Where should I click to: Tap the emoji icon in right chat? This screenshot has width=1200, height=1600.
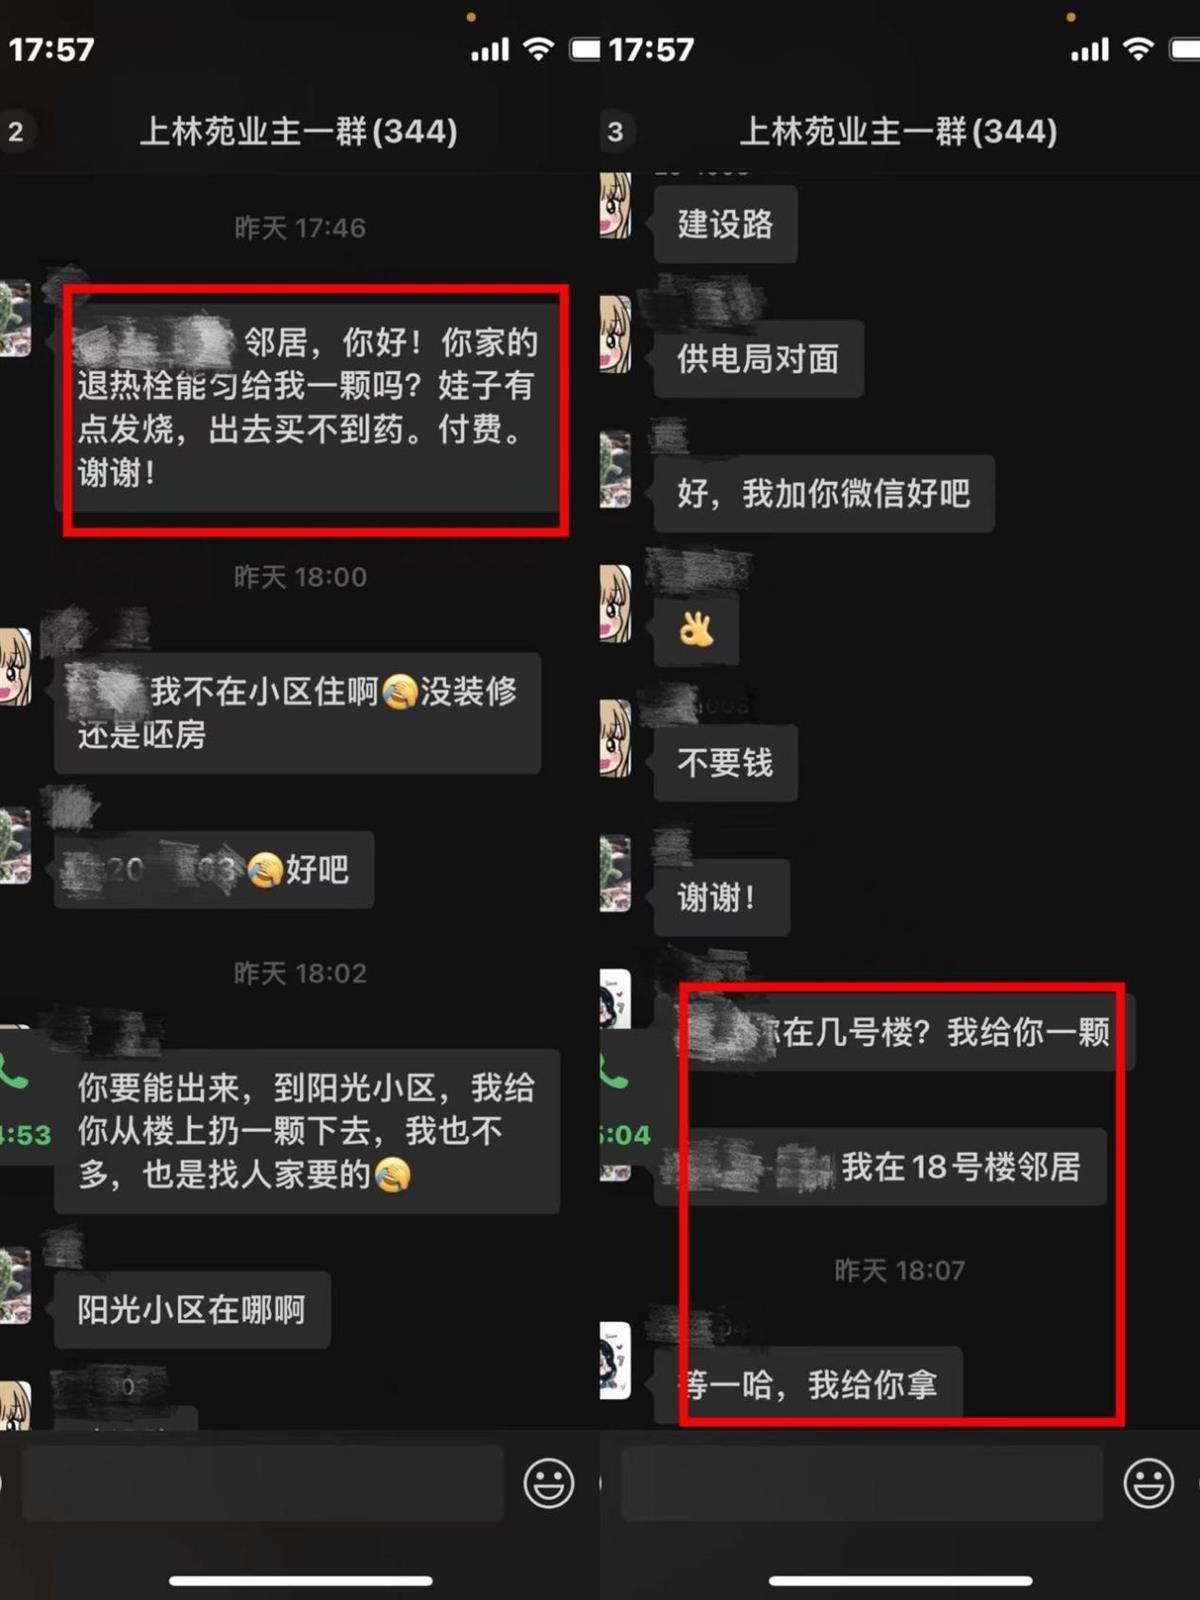click(1148, 1483)
